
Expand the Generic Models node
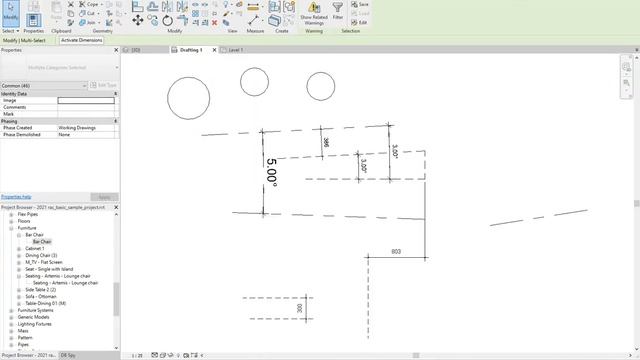click(11, 317)
